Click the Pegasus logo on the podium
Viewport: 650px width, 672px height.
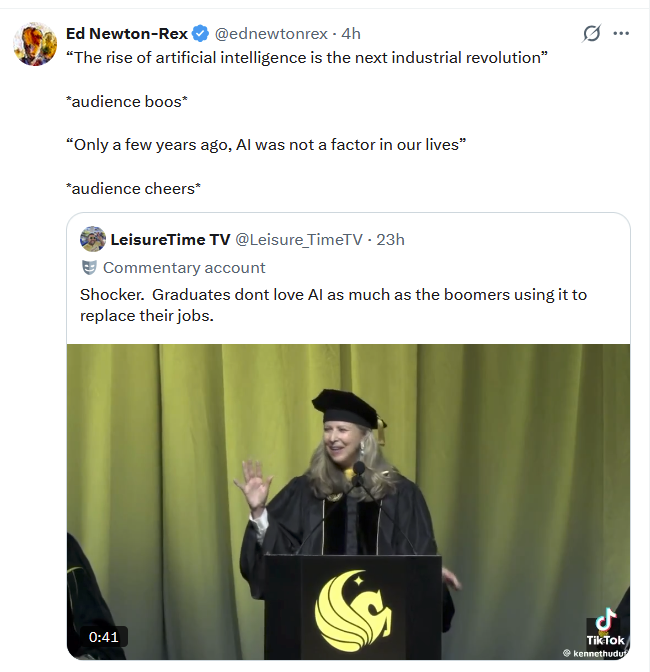(x=354, y=610)
